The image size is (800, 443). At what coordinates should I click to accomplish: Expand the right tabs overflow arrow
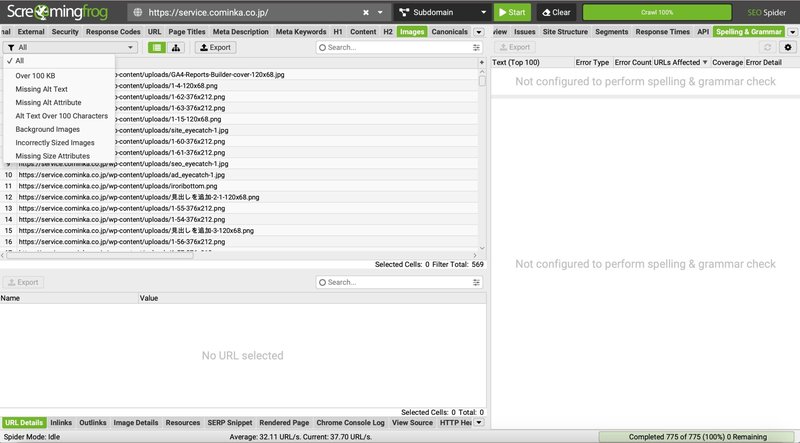click(x=792, y=32)
